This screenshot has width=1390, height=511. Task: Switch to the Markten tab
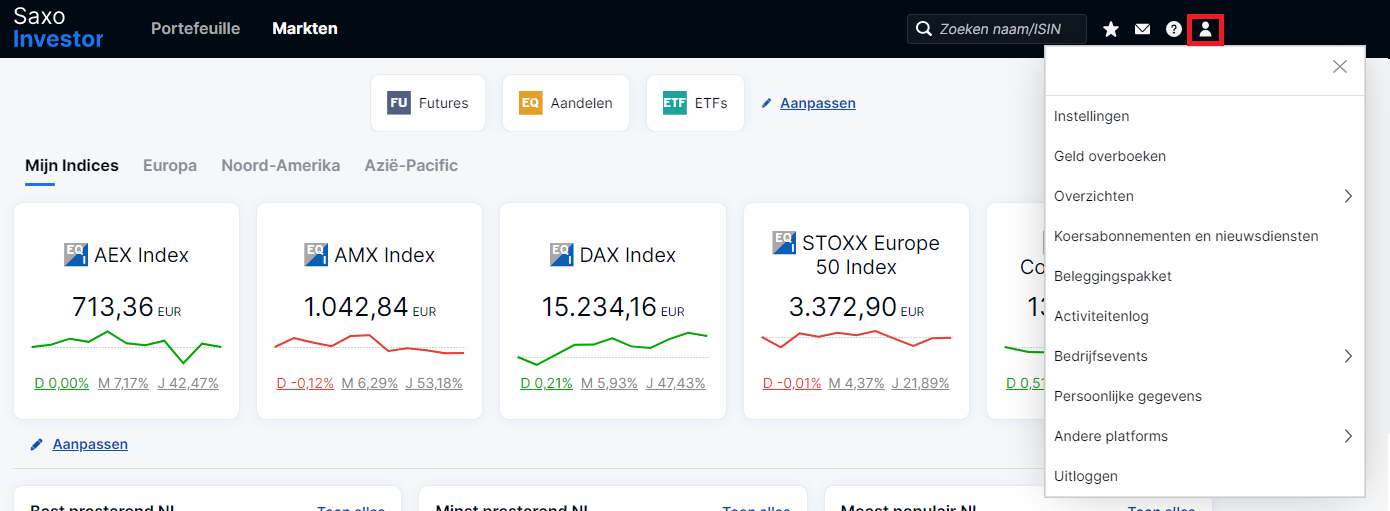click(x=305, y=28)
